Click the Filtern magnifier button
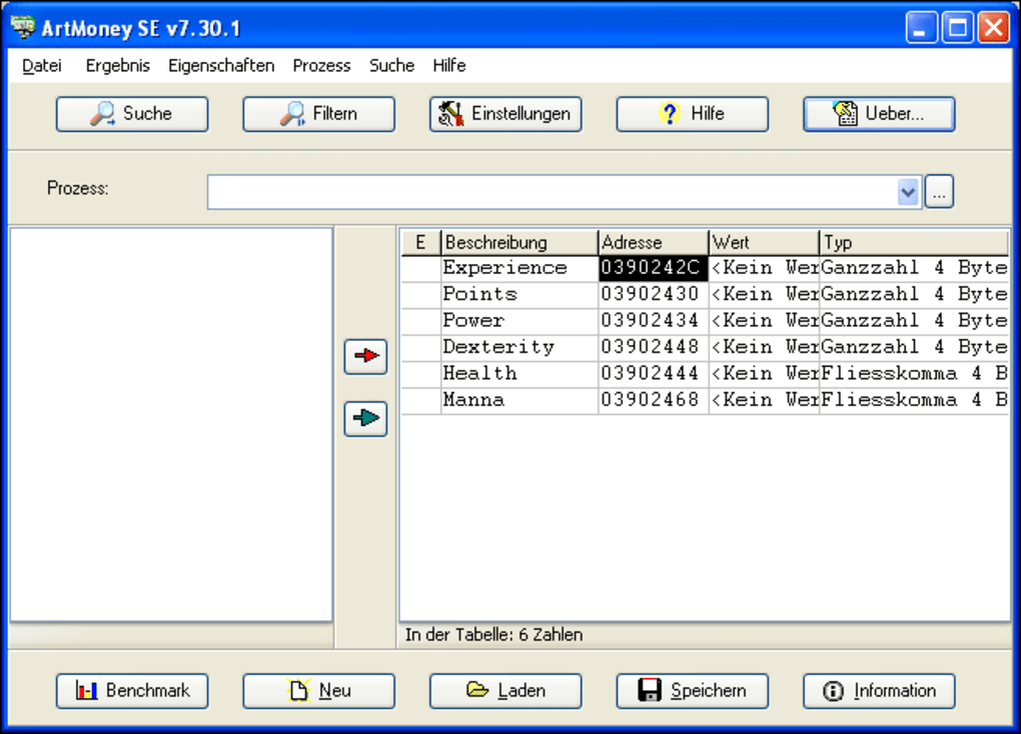1021x734 pixels. point(318,114)
